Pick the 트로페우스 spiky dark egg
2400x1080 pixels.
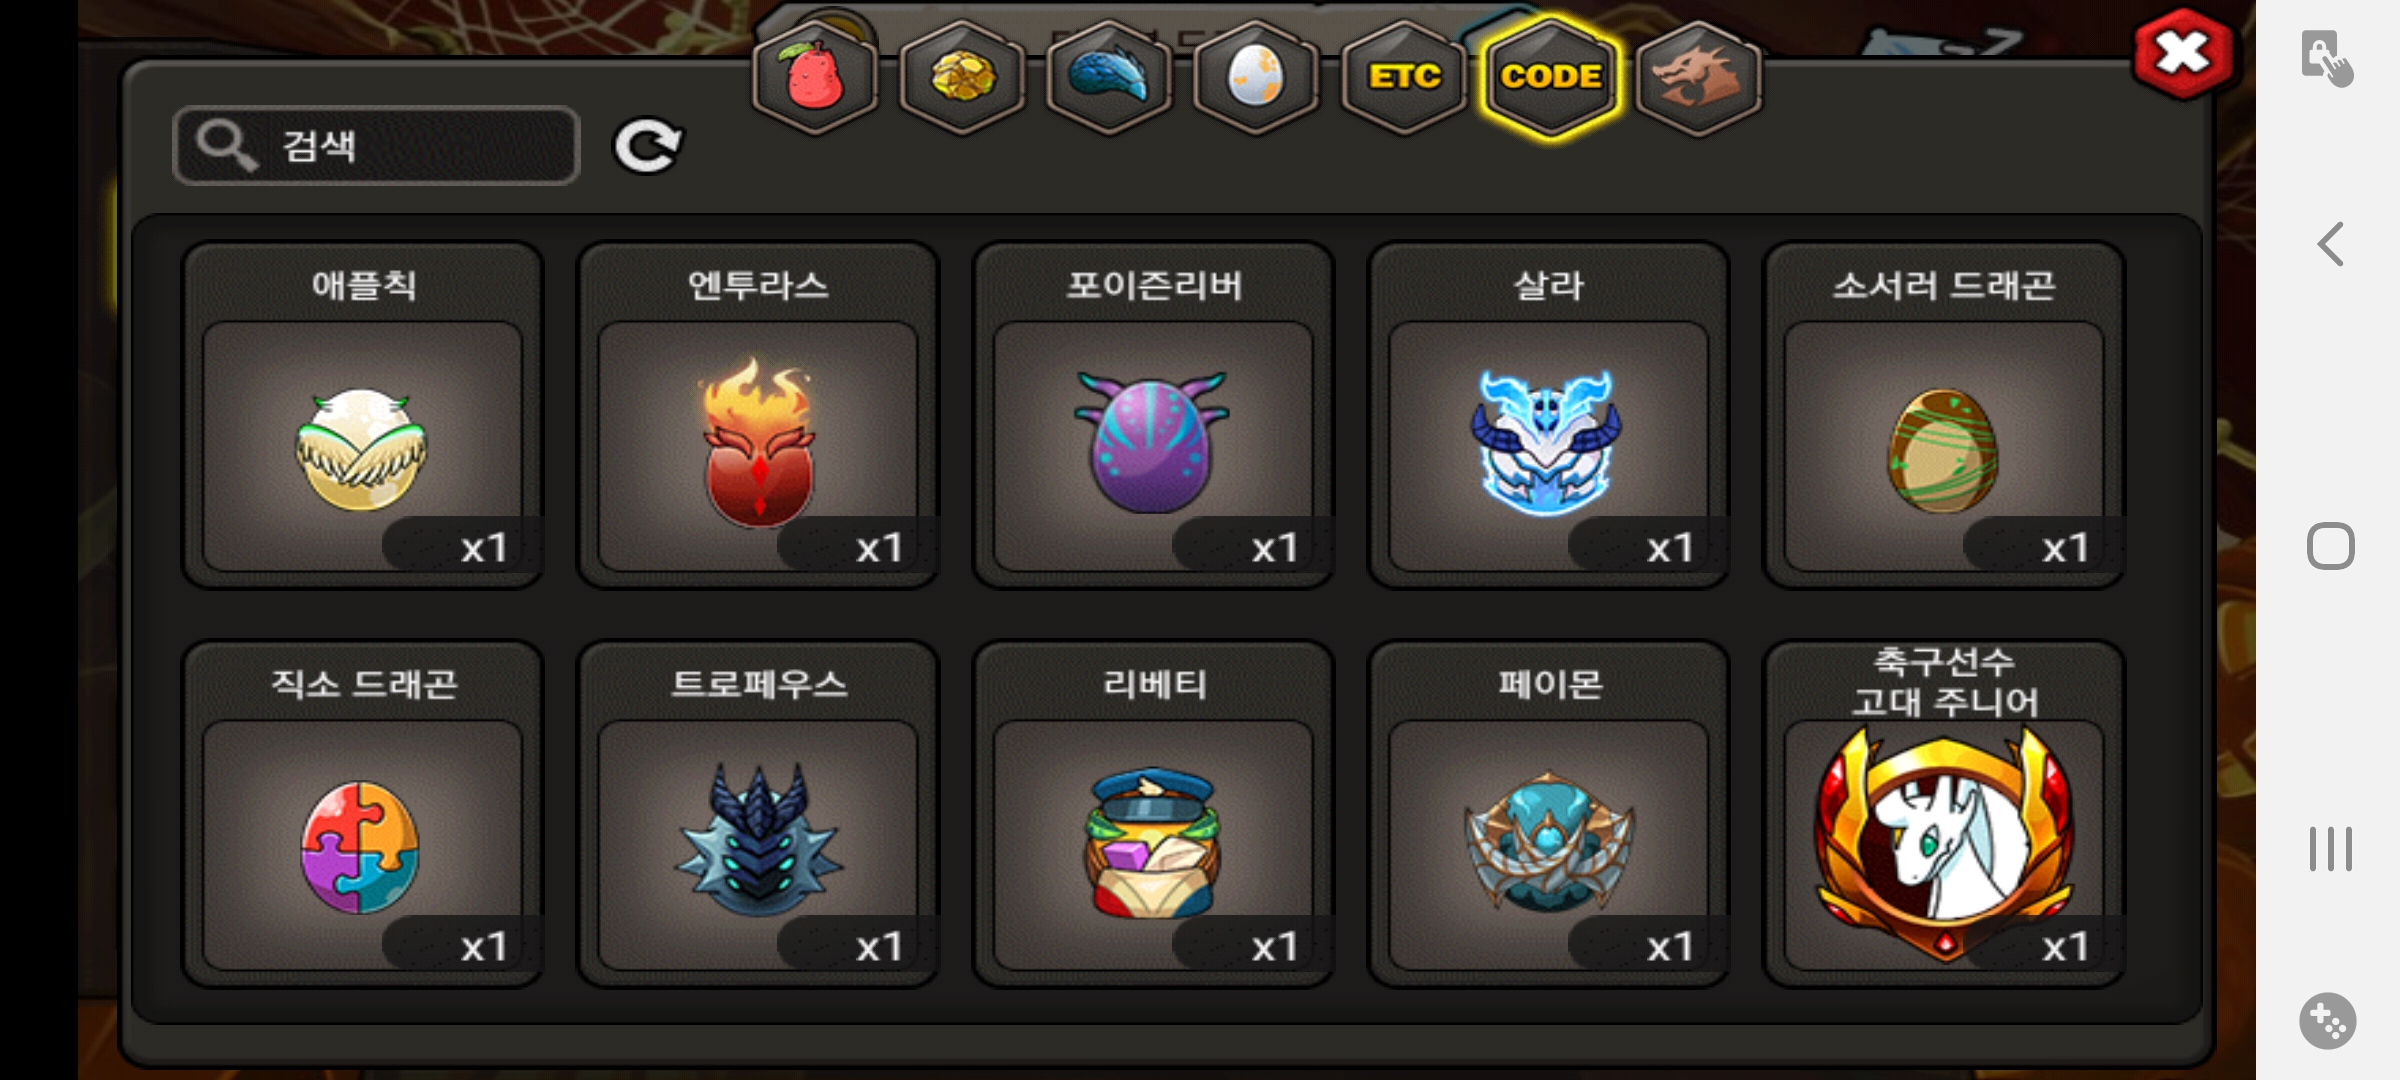tap(758, 814)
